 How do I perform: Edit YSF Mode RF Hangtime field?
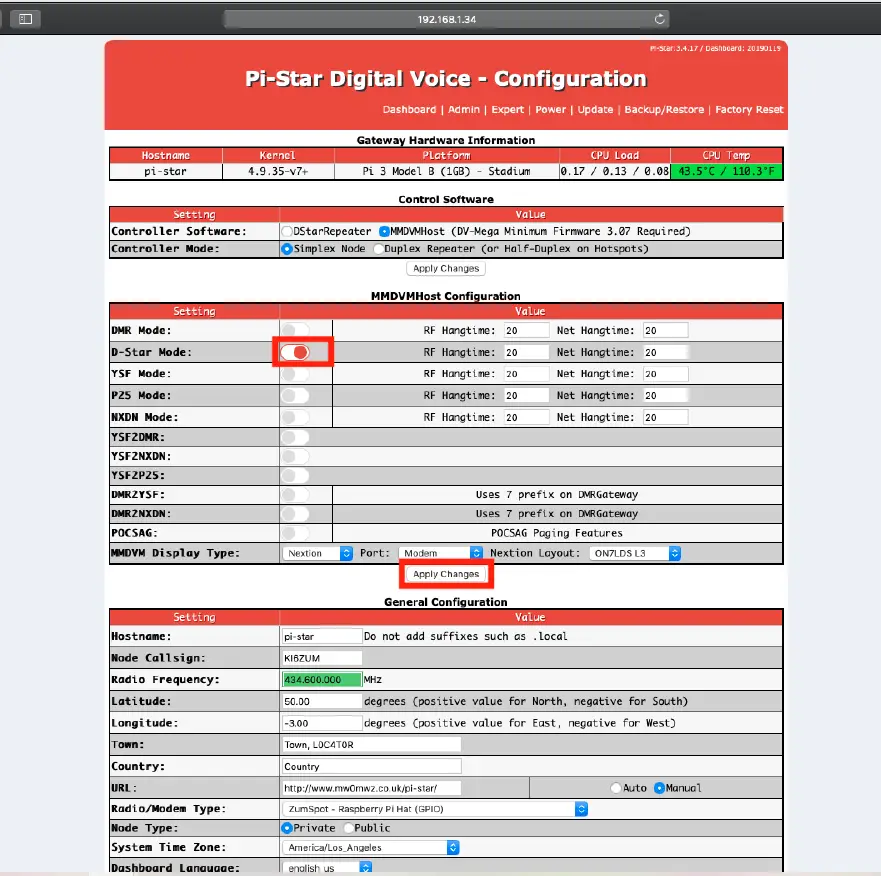point(526,374)
